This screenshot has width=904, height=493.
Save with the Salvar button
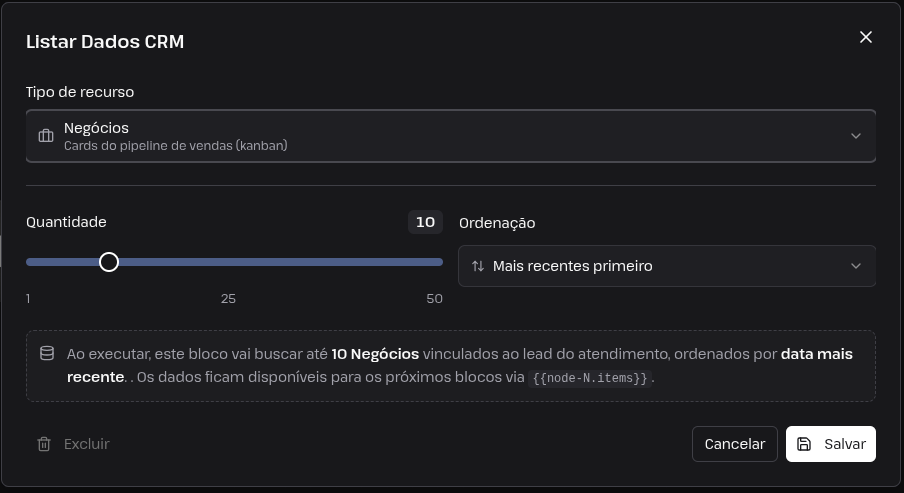pos(831,444)
